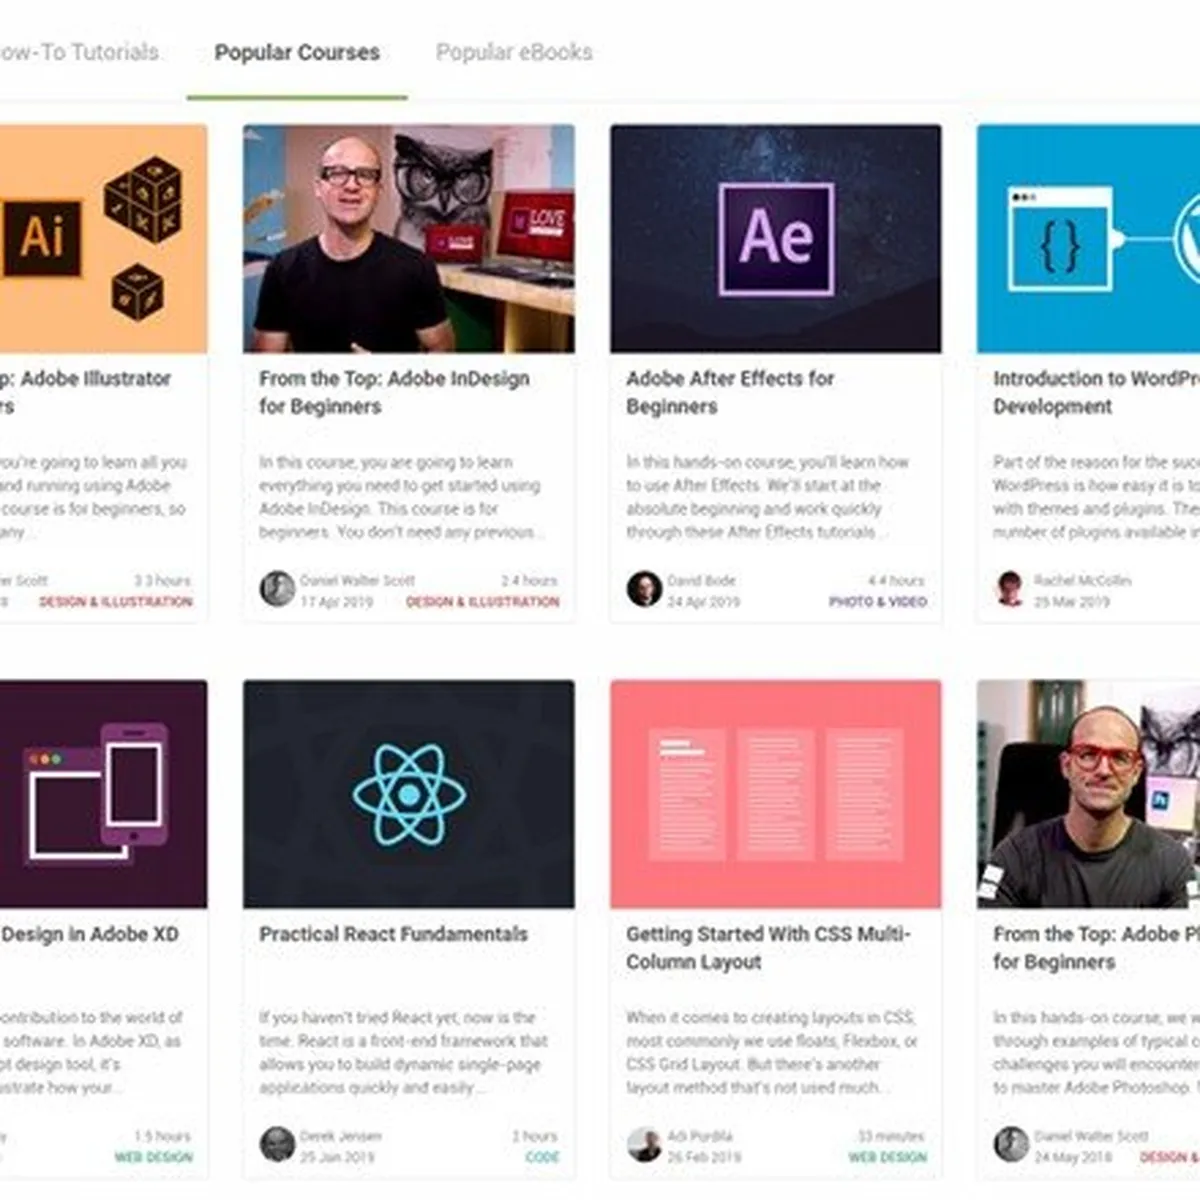Viewport: 1200px width, 1200px height.
Task: Open author name Rachel McCollin
Action: point(1082,580)
